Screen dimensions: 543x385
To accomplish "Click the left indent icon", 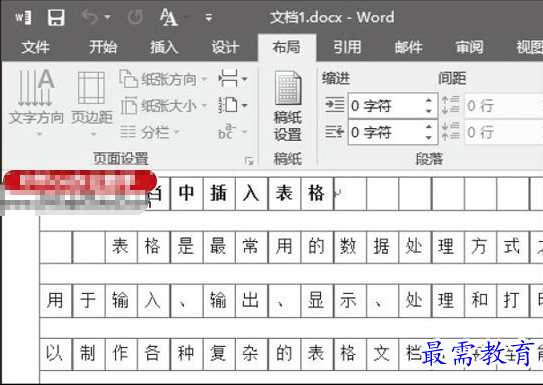I will (x=335, y=105).
